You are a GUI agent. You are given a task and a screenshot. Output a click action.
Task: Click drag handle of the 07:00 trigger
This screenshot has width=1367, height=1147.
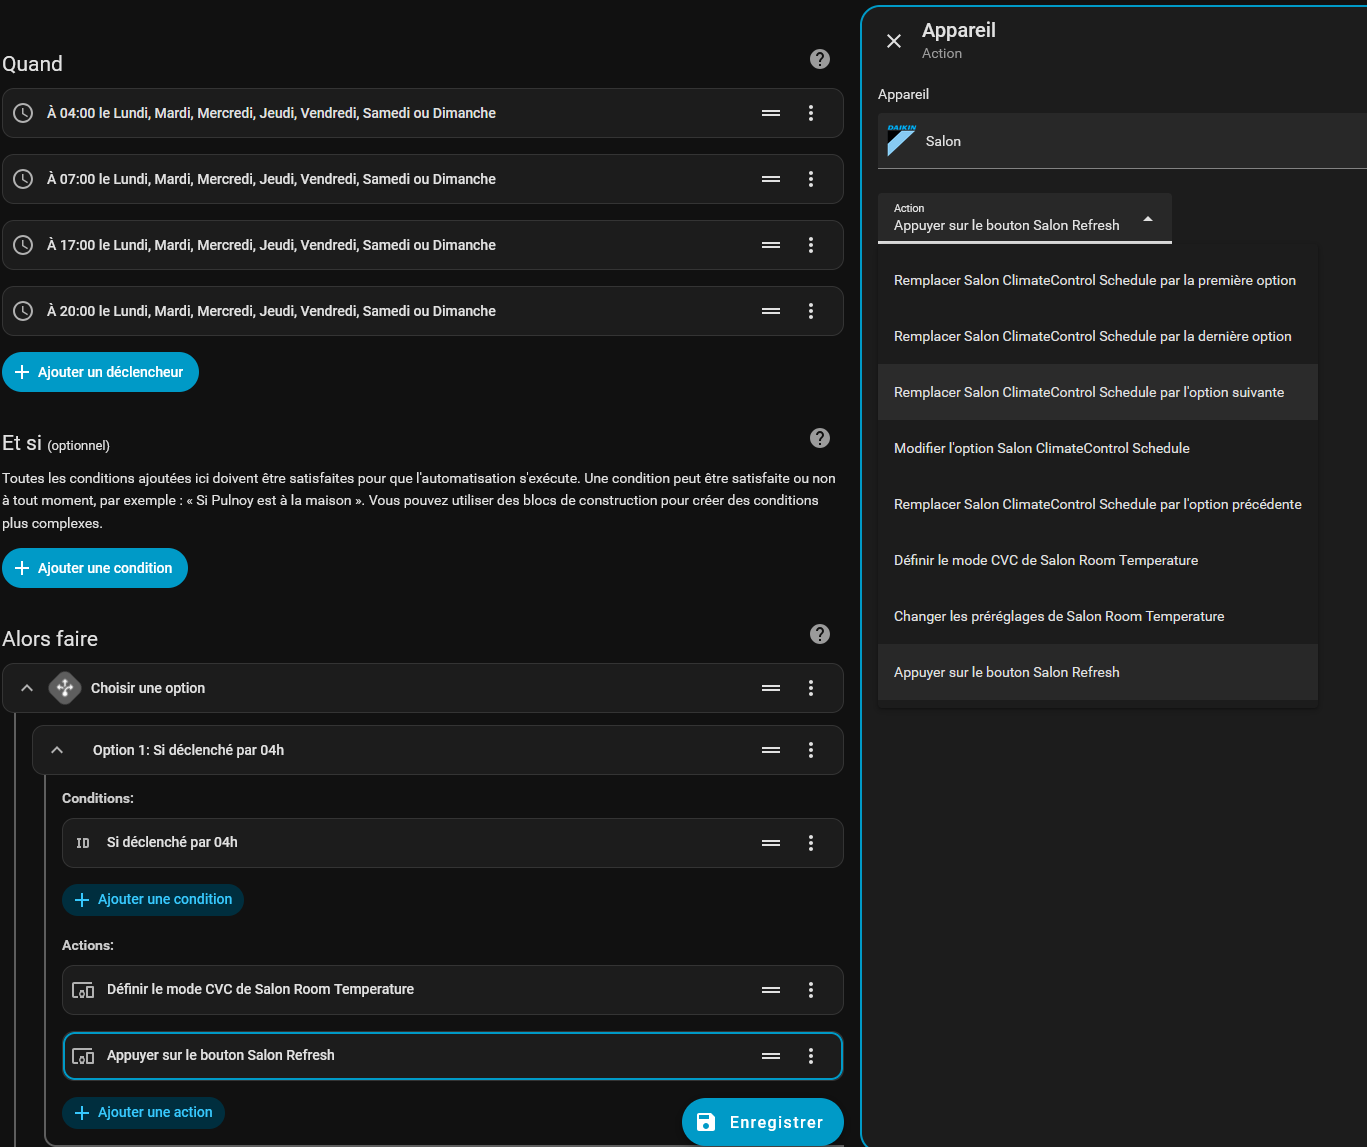[x=771, y=179]
